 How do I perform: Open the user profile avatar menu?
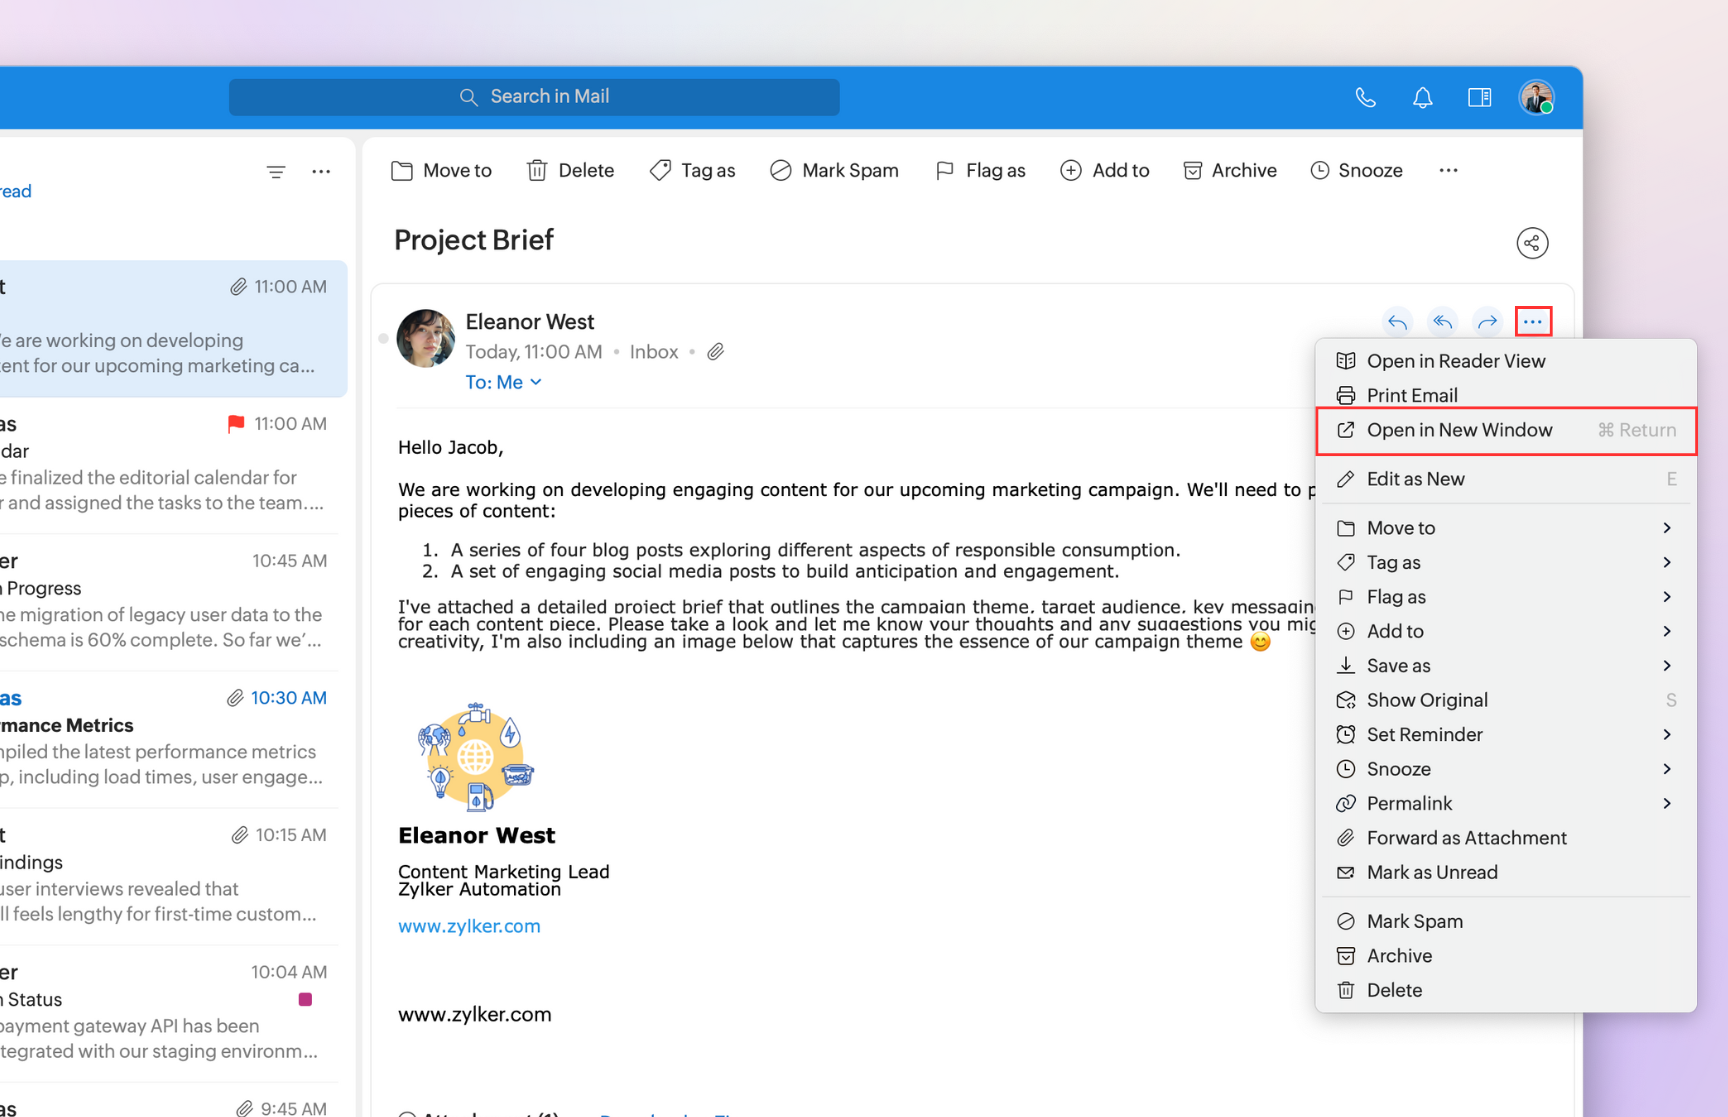click(1536, 97)
